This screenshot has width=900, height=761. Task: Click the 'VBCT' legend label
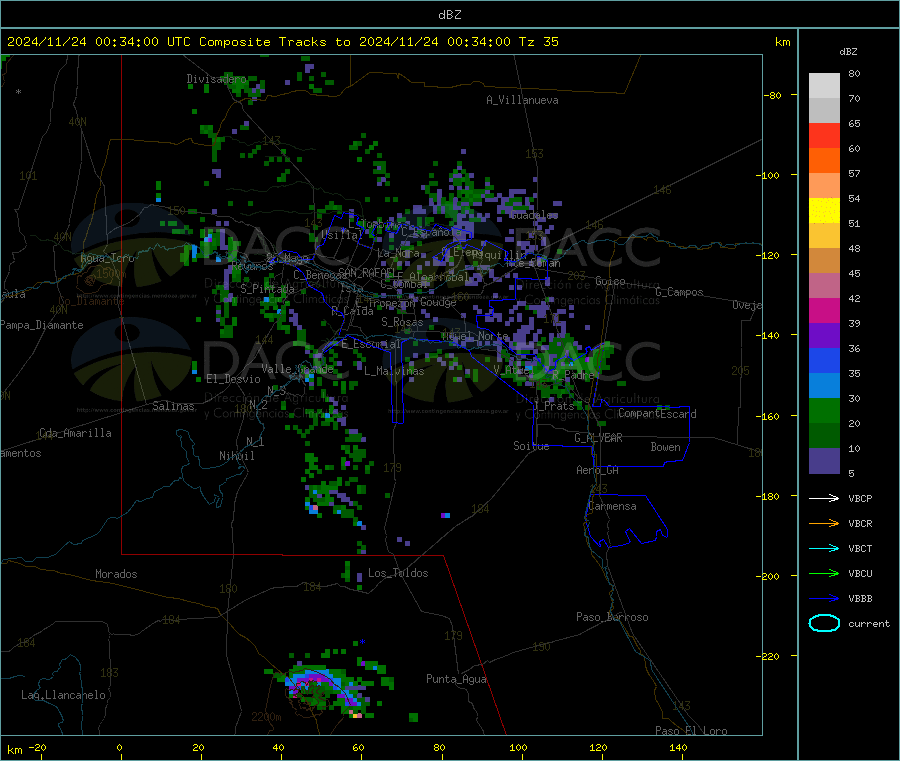(x=860, y=548)
